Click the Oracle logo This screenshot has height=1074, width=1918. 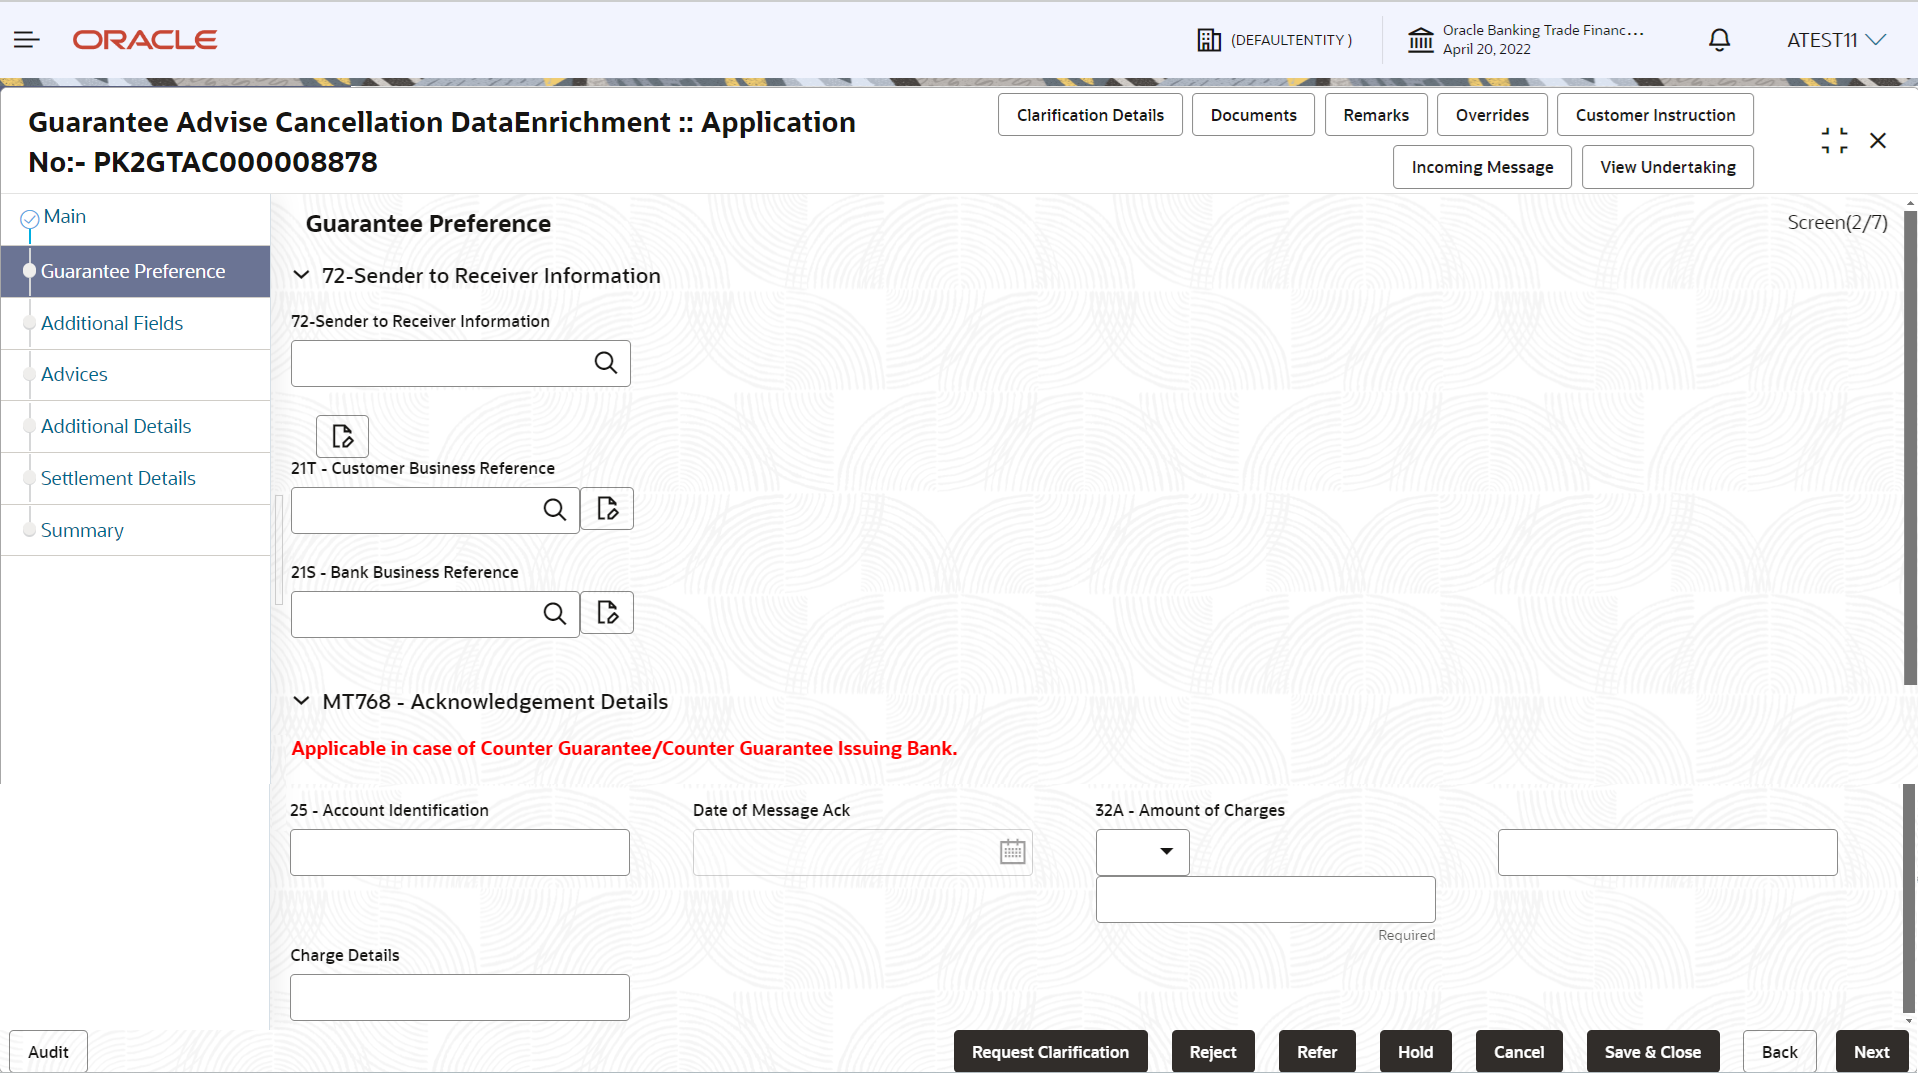145,40
